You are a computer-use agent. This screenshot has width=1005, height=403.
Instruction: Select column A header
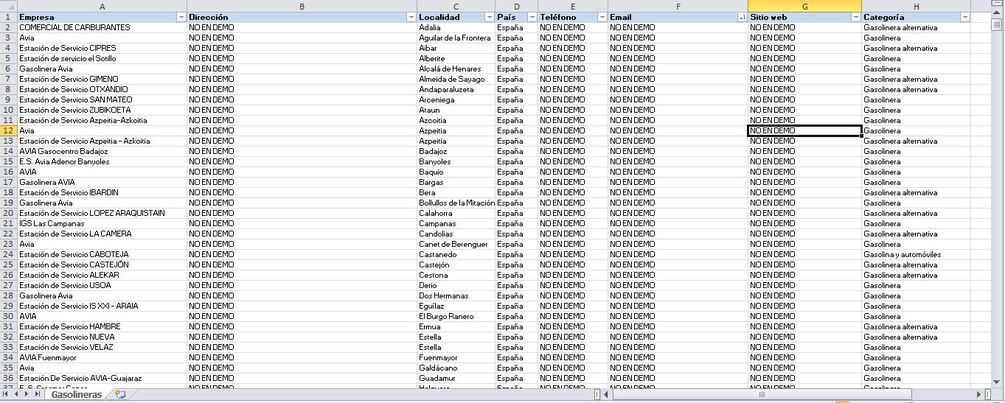pos(102,6)
